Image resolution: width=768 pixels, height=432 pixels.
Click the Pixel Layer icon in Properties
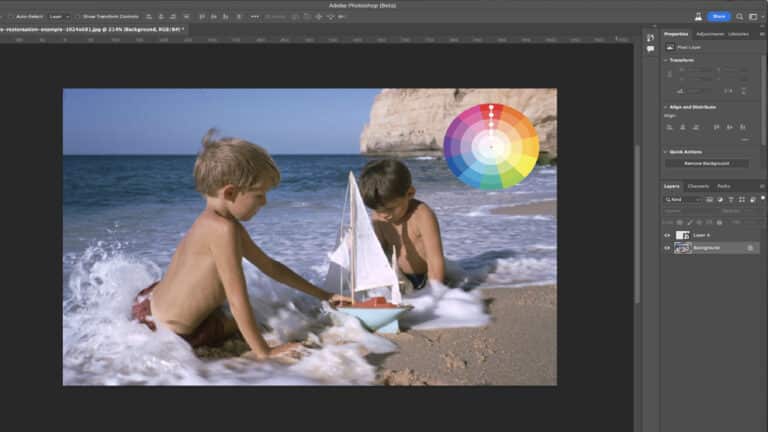coord(670,48)
